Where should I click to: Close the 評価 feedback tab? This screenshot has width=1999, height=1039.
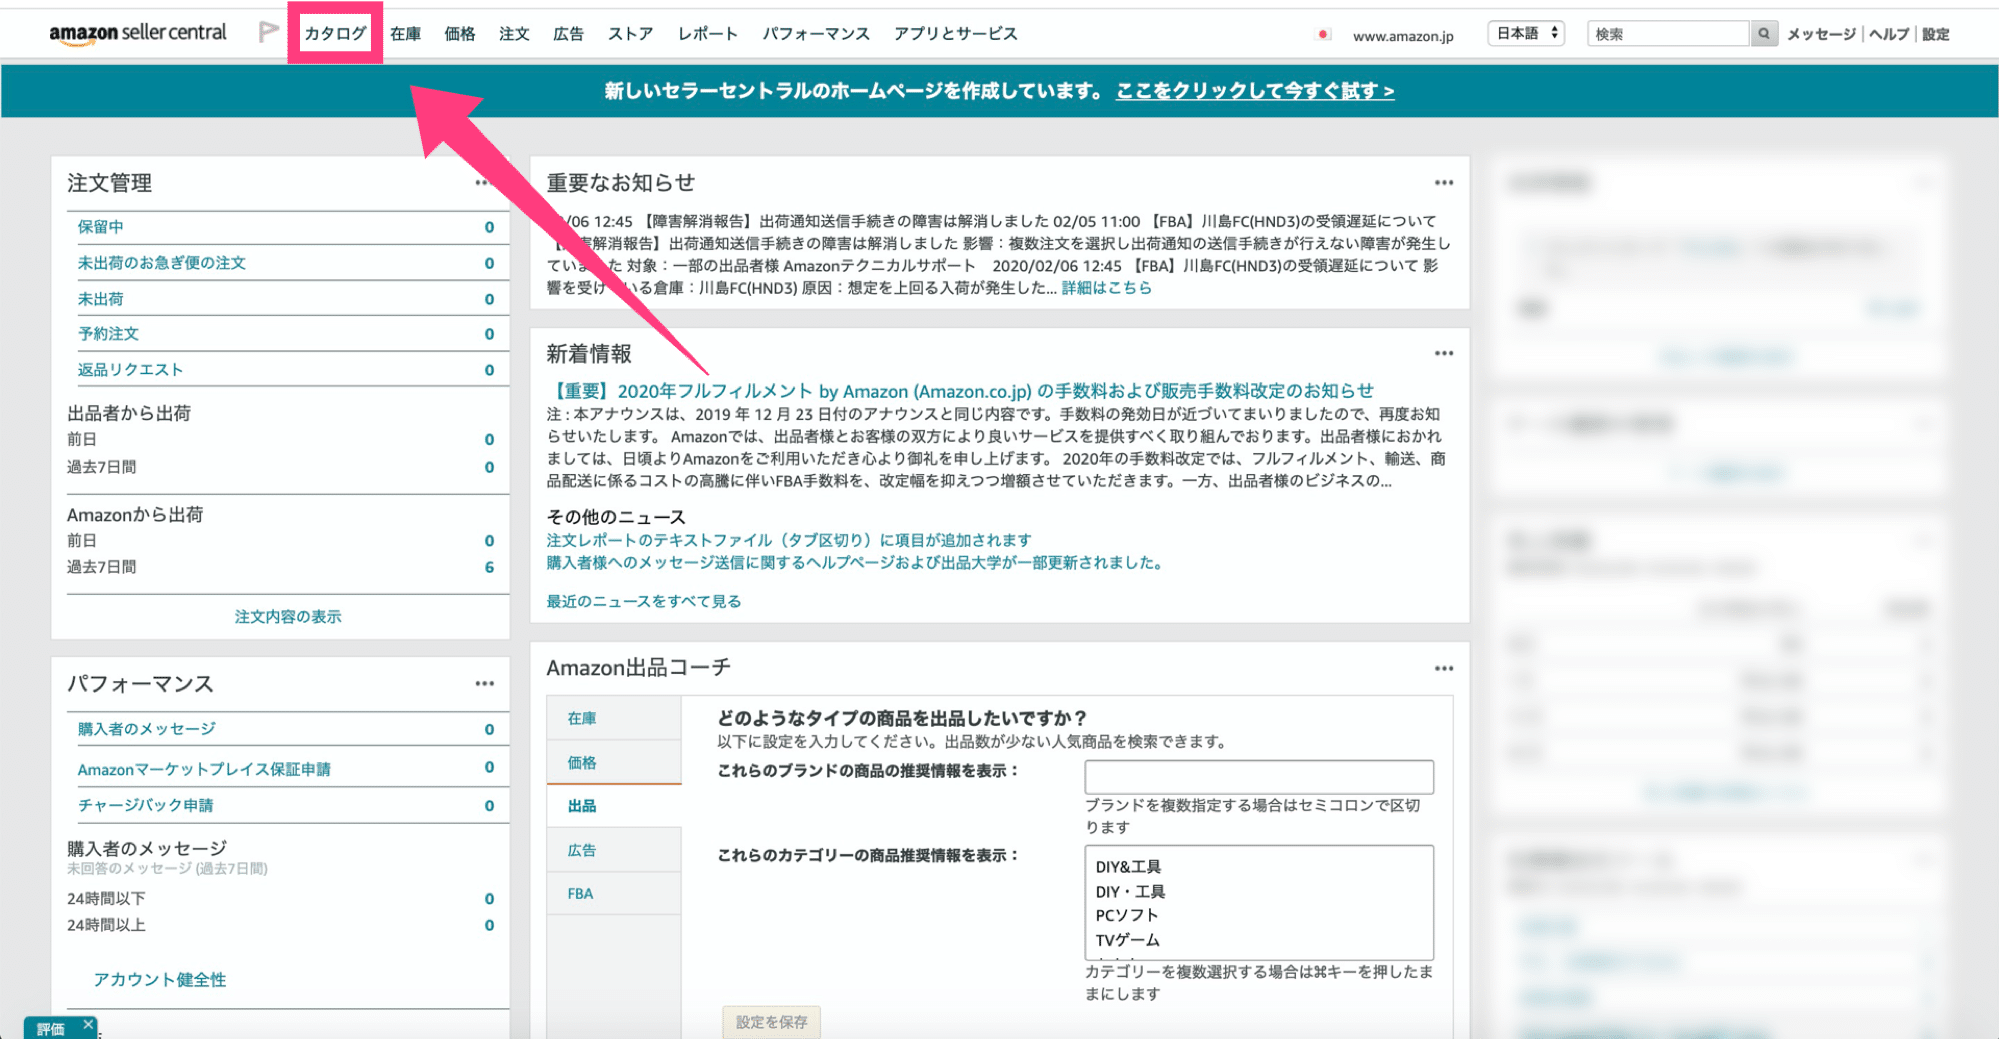click(x=88, y=1024)
